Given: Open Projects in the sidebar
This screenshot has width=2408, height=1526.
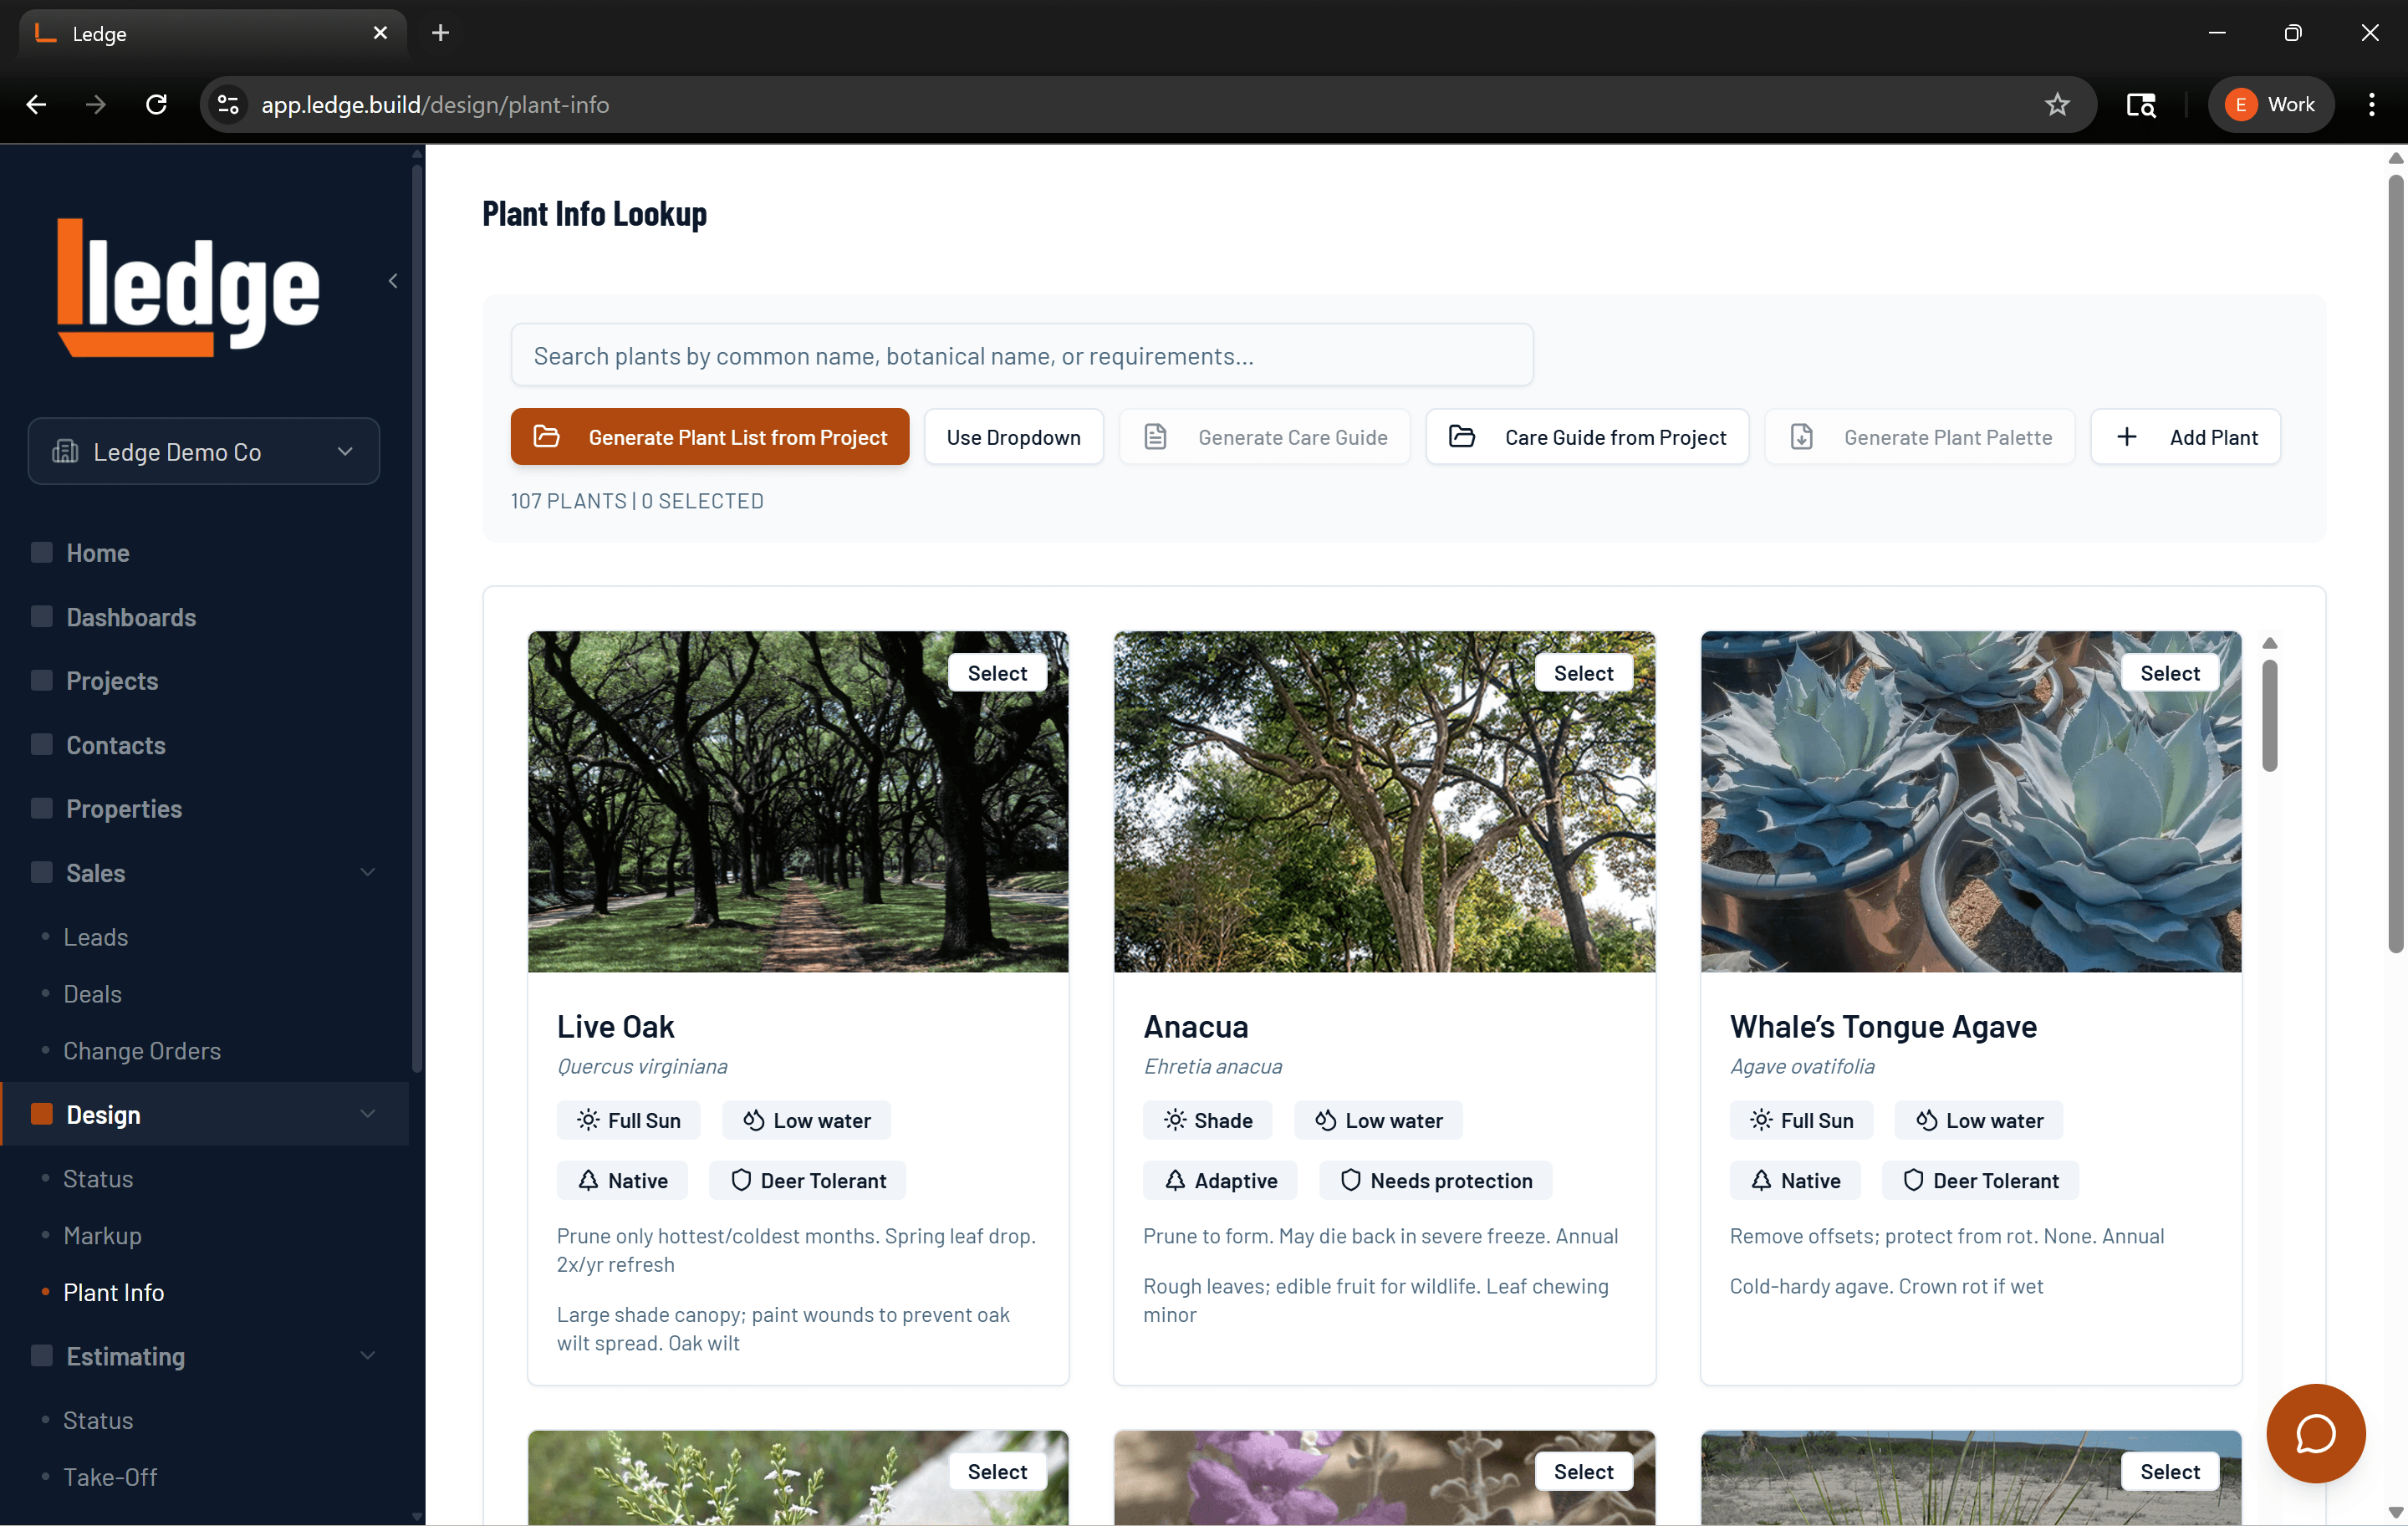Looking at the screenshot, I should [112, 680].
